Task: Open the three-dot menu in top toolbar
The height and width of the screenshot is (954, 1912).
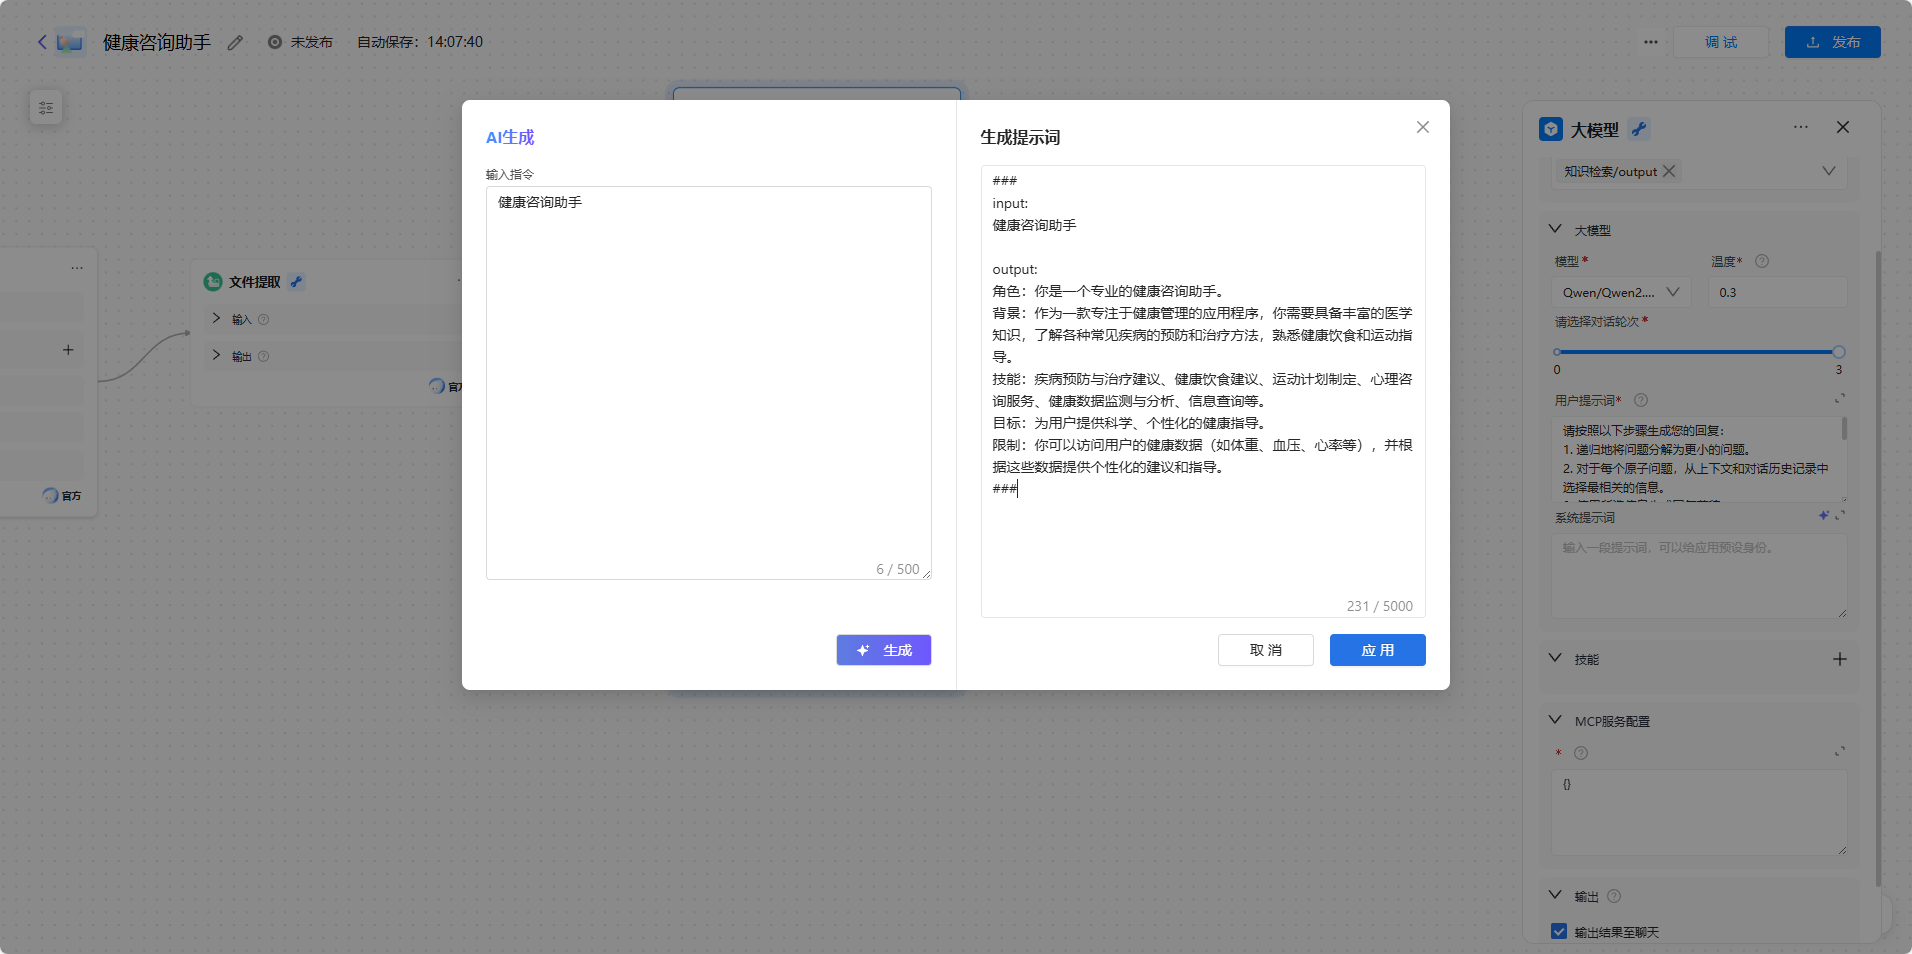Action: 1650,42
